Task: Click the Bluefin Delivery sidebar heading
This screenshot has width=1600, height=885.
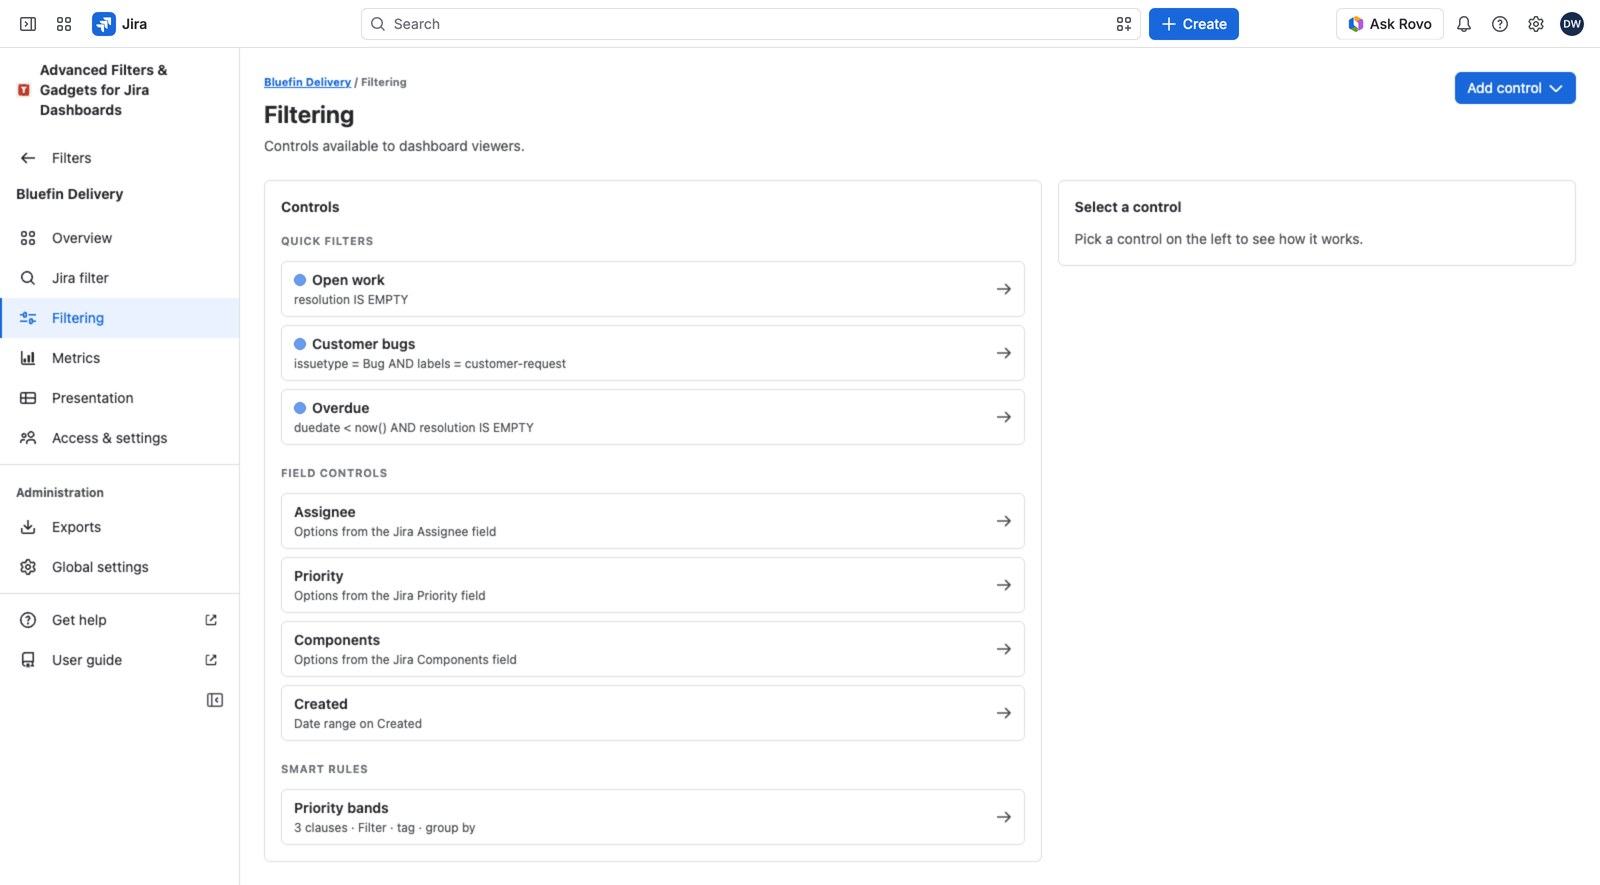Action: [x=70, y=194]
